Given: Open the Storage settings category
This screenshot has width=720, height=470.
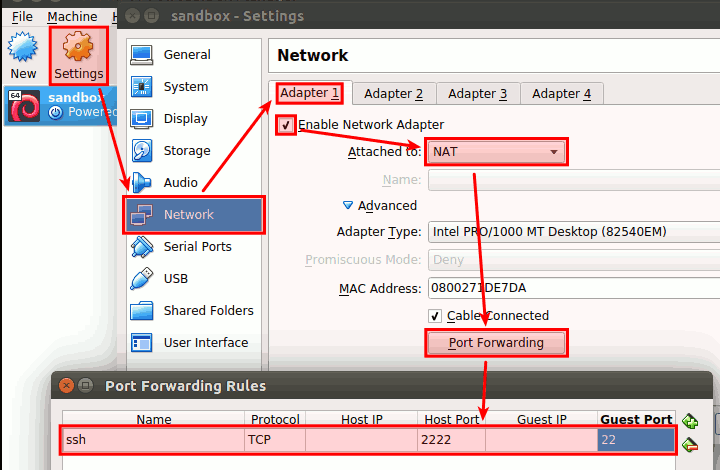Looking at the screenshot, I should 193,151.
